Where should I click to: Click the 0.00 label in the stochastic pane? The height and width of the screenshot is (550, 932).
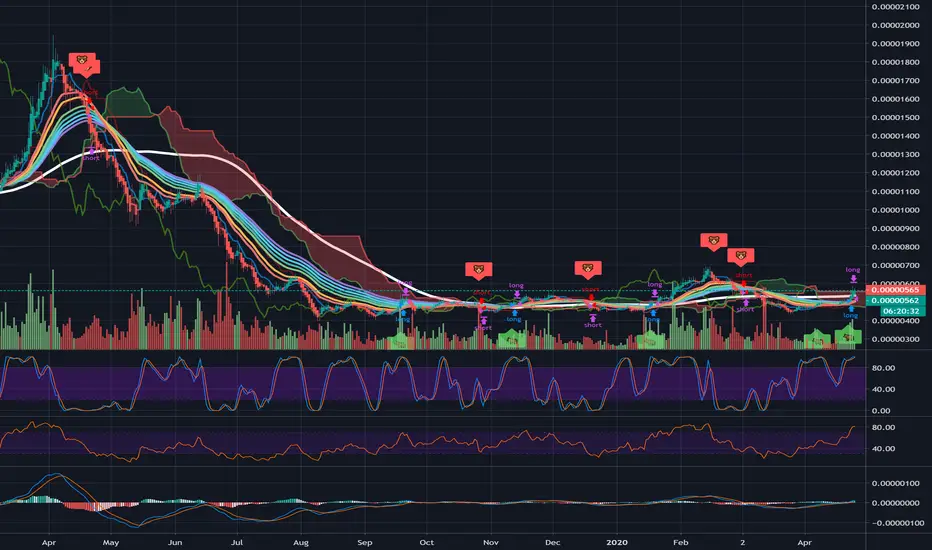881,411
